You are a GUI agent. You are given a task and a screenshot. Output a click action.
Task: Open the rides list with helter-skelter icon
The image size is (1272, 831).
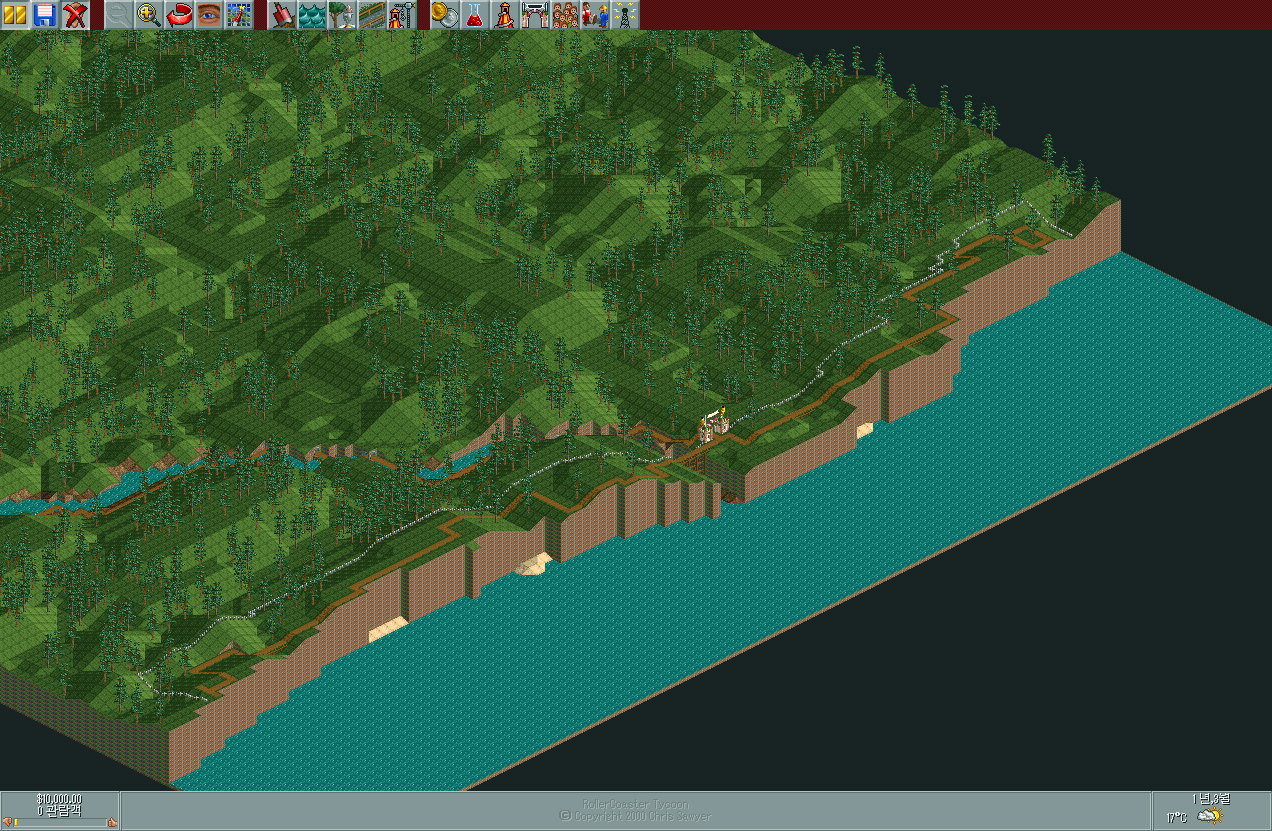(505, 14)
